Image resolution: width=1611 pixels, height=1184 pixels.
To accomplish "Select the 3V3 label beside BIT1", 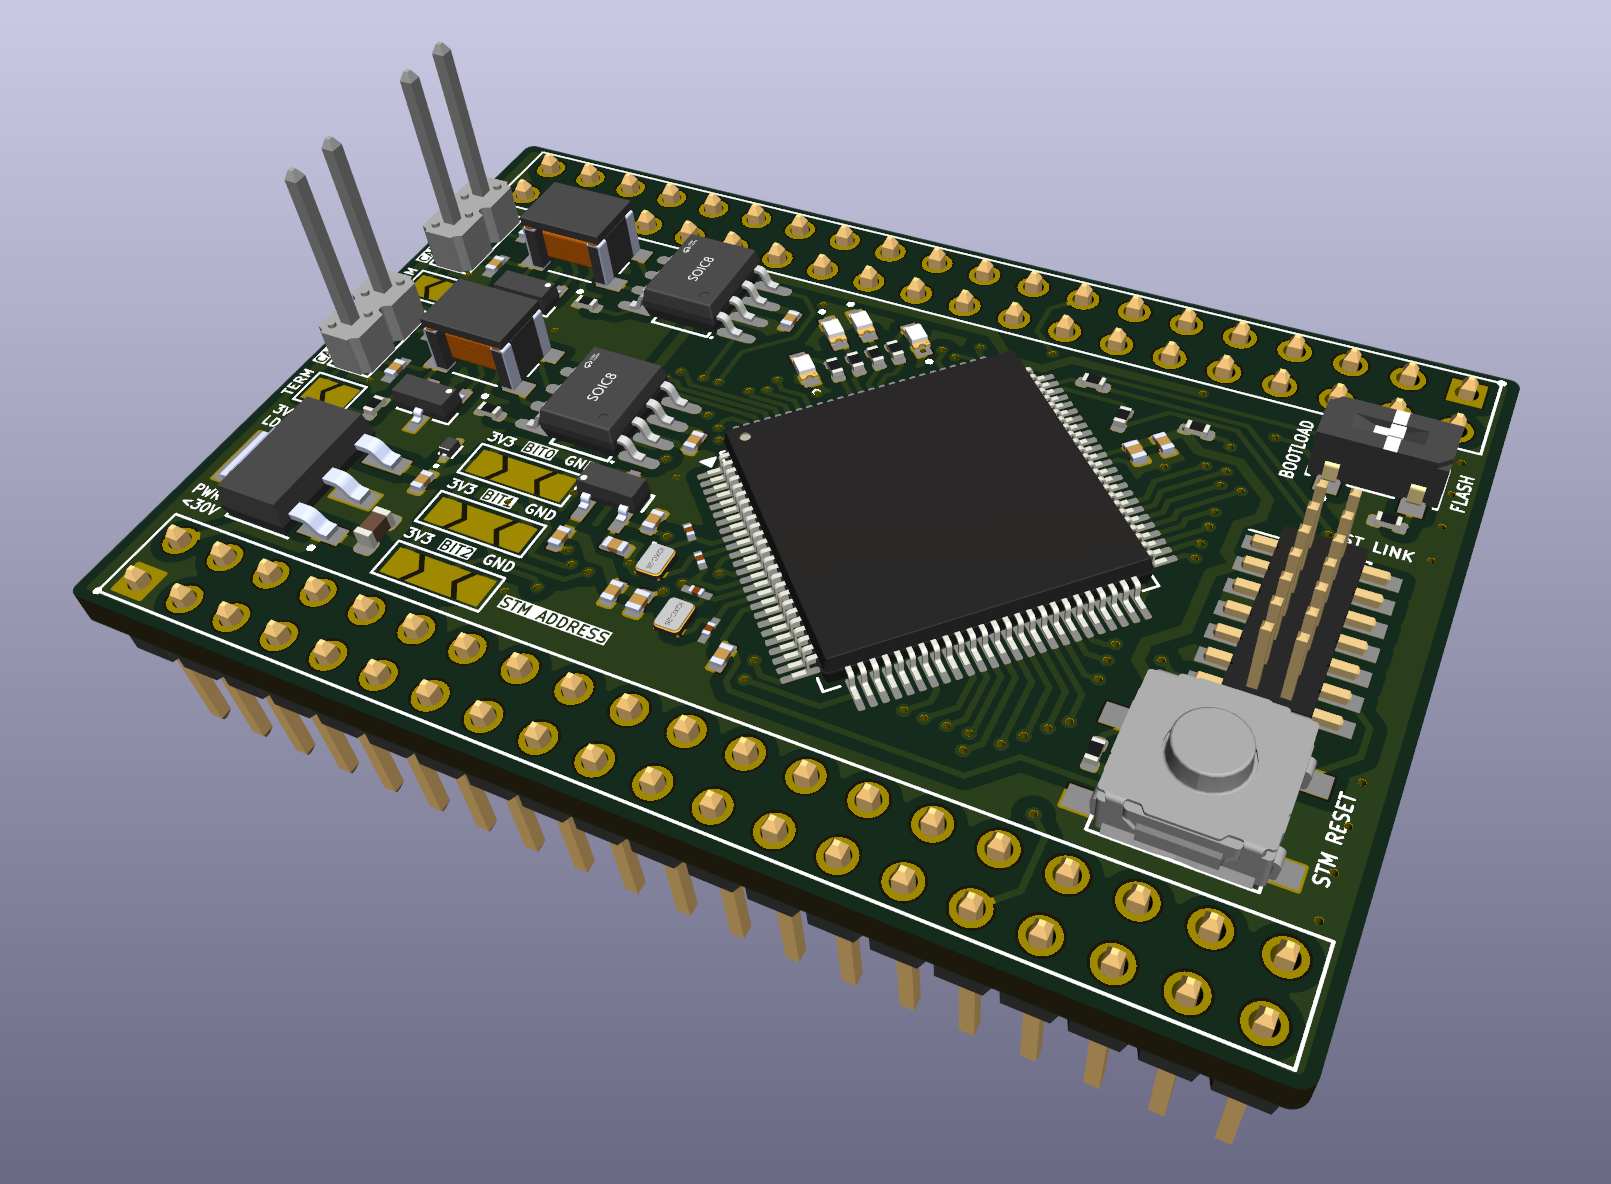I will coord(462,487).
